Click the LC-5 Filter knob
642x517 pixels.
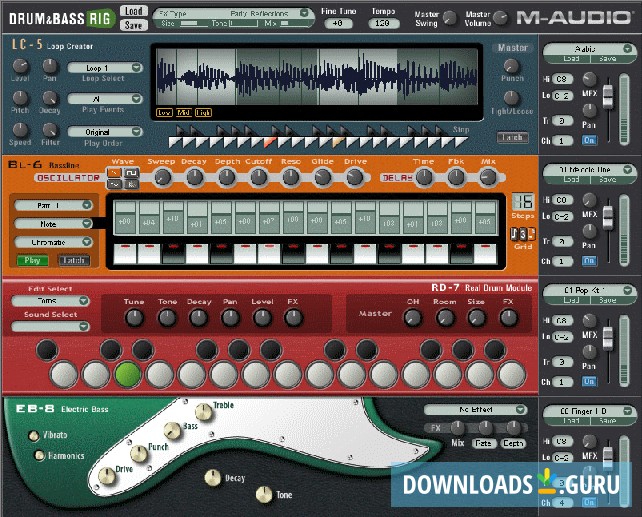click(x=50, y=130)
